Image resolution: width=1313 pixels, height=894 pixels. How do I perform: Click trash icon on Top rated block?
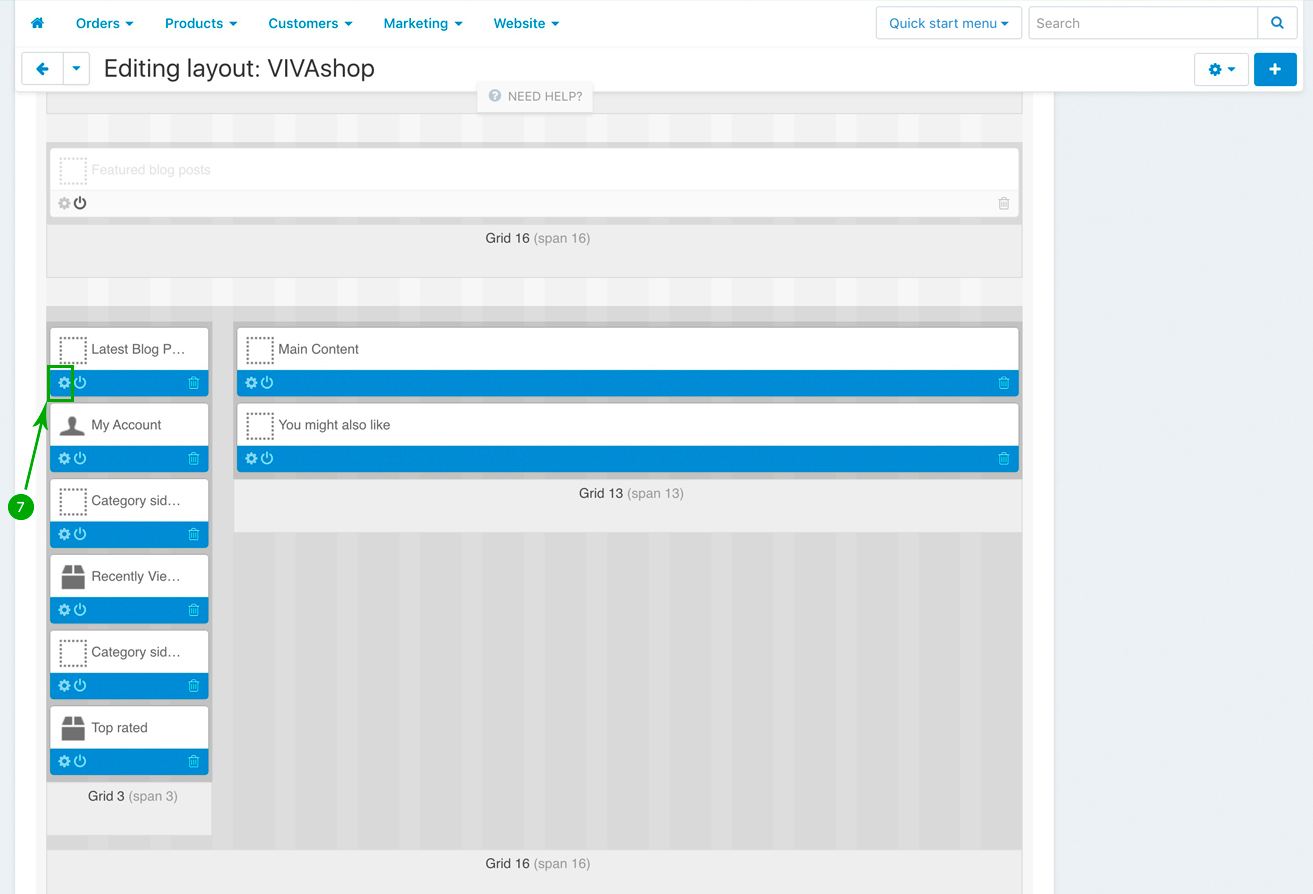pos(194,762)
